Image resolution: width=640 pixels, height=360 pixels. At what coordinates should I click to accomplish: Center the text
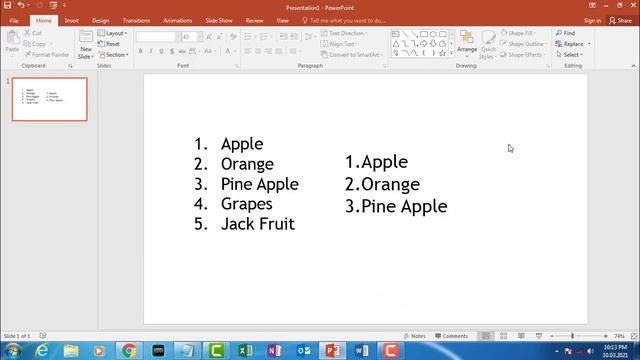[x=258, y=51]
